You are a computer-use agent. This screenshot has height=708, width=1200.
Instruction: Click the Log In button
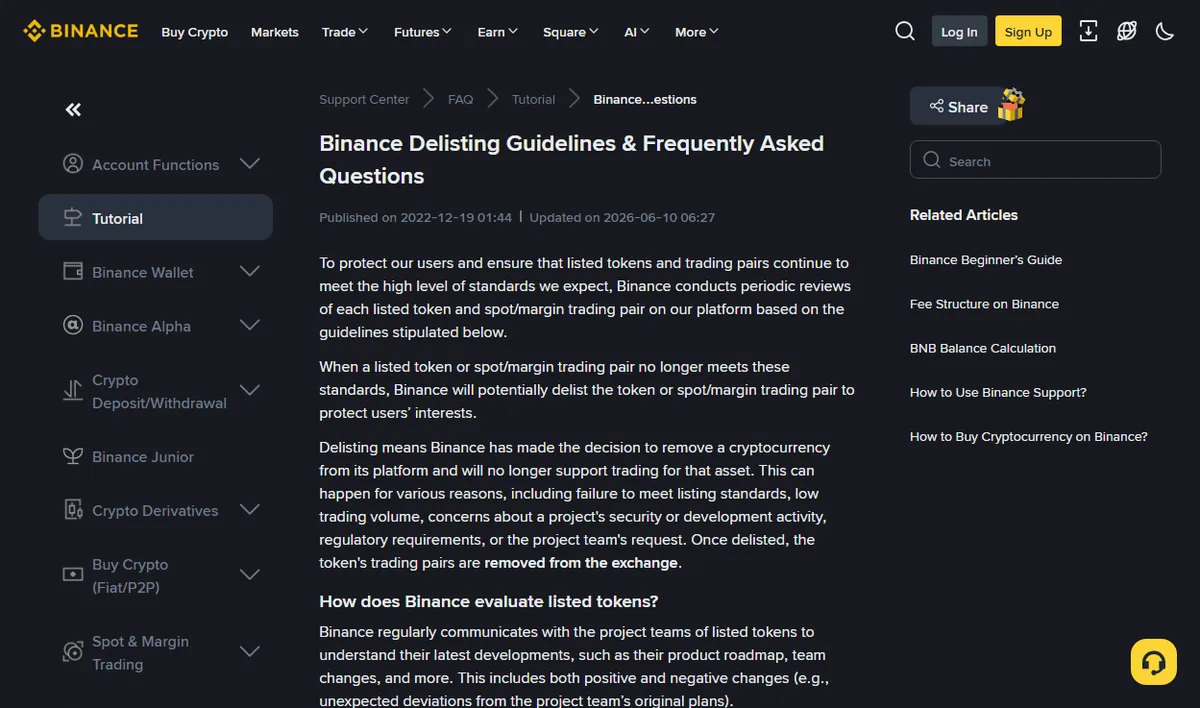point(959,31)
